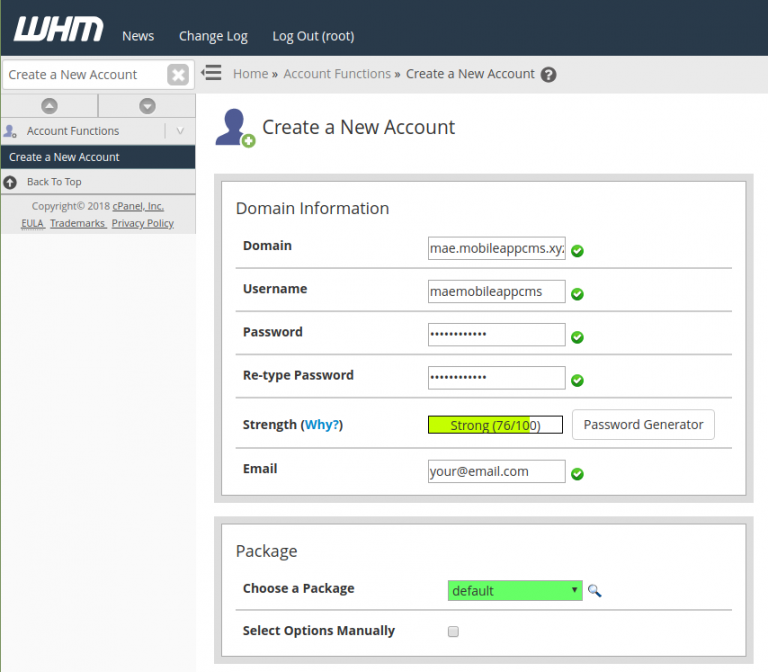The image size is (768, 672).
Task: Open the News menu item
Action: pyautogui.click(x=138, y=36)
